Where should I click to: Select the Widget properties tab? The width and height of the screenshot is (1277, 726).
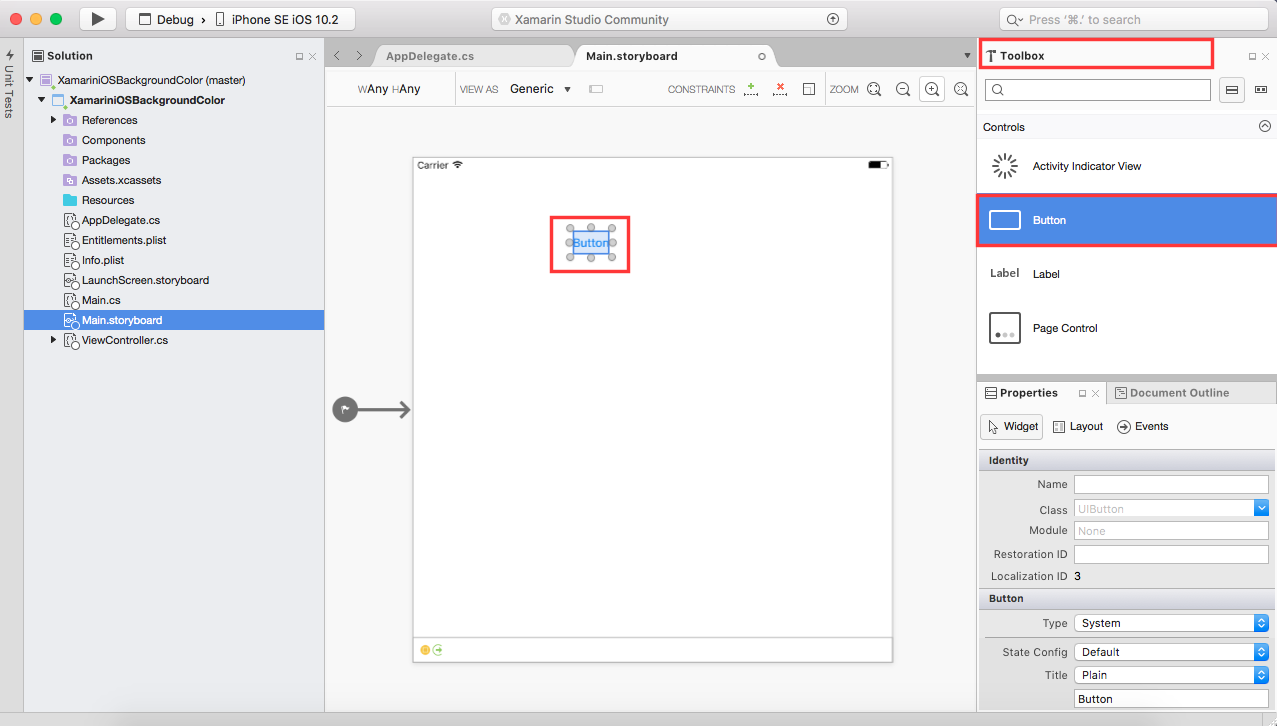tap(1012, 426)
